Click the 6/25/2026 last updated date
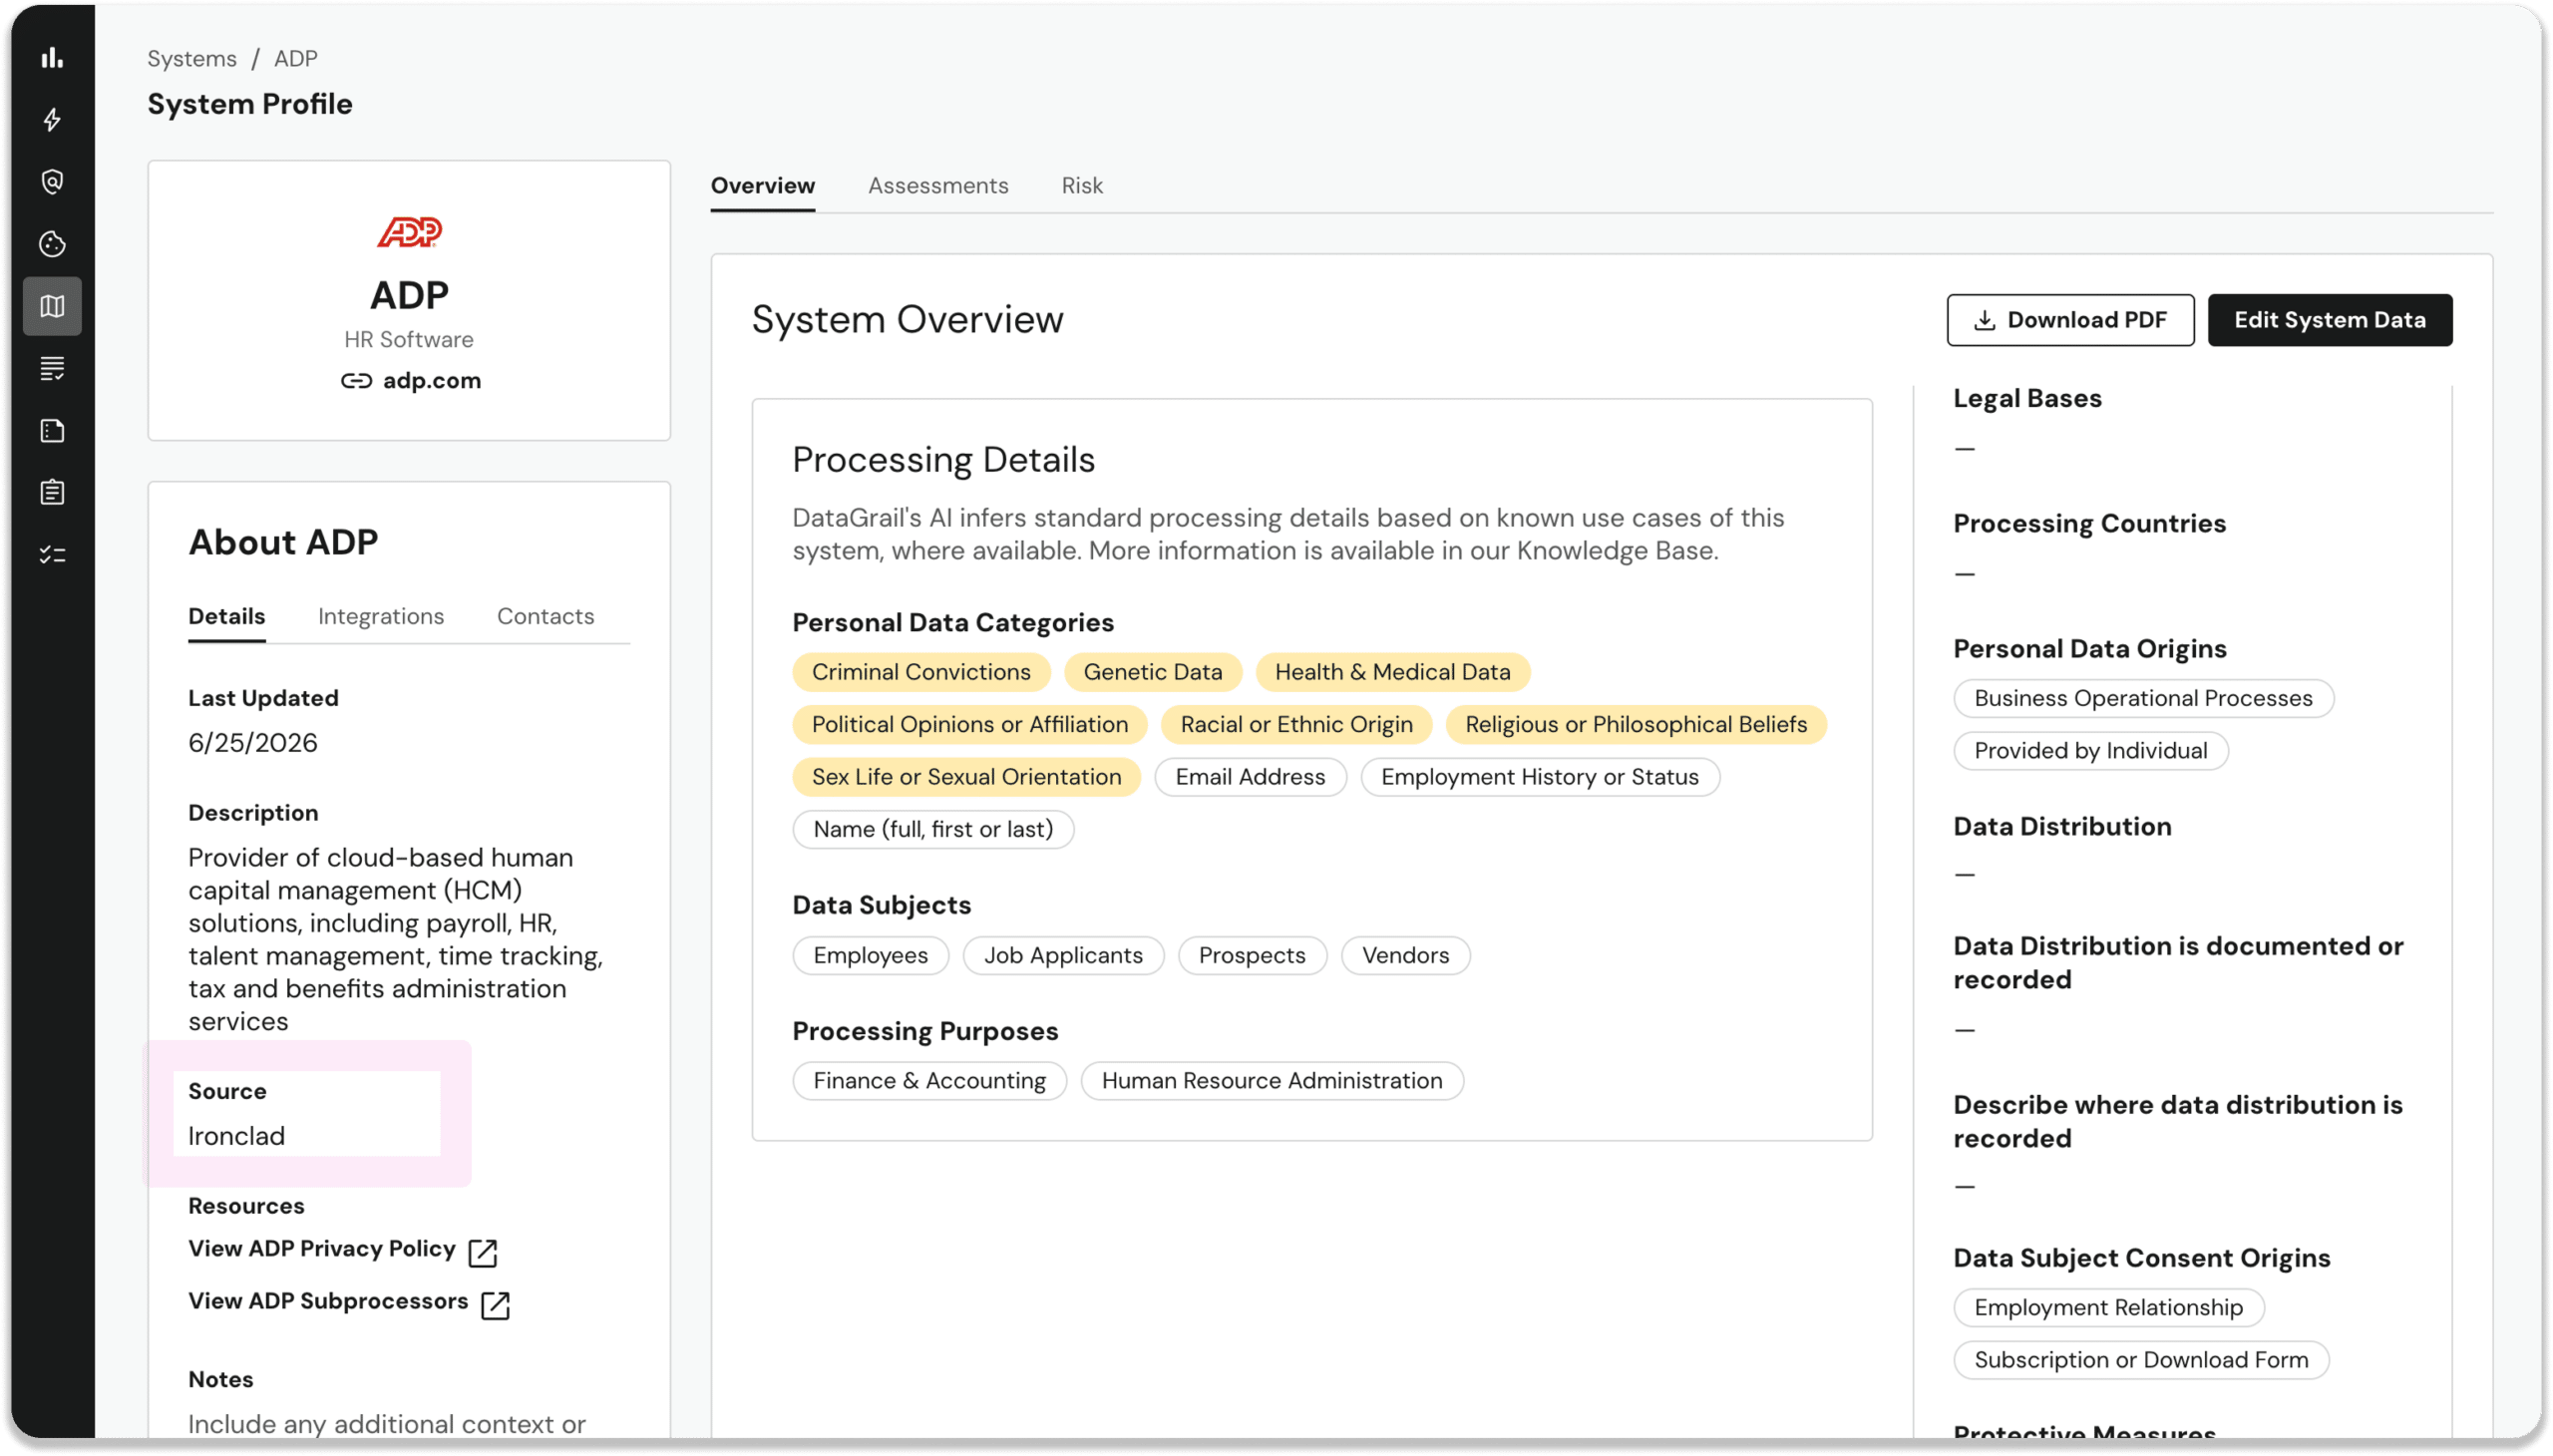Image resolution: width=2553 pixels, height=1456 pixels. [x=252, y=743]
